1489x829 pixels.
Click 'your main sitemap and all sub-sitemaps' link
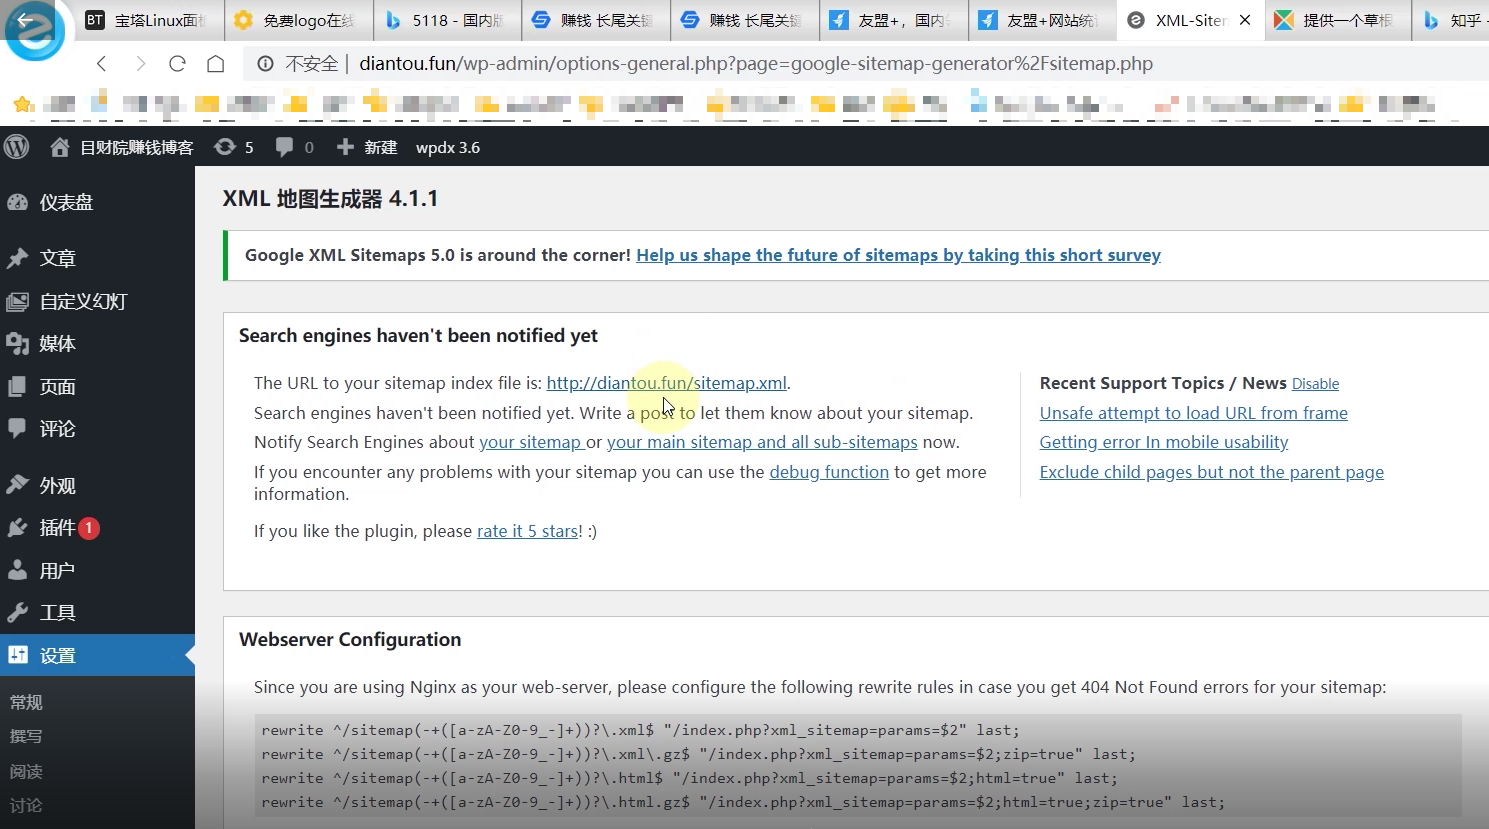click(x=762, y=442)
